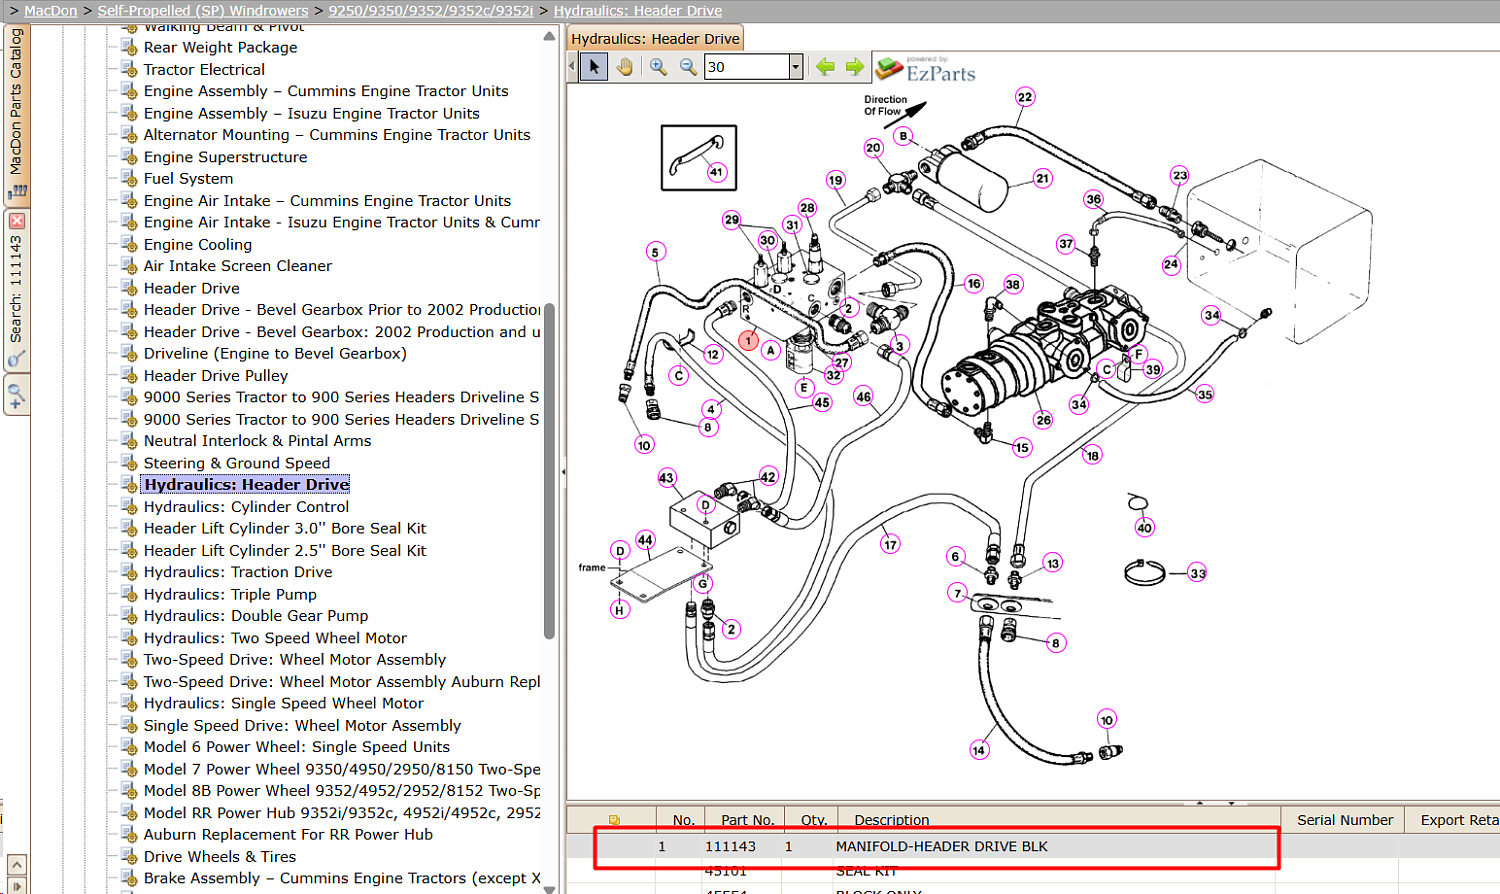Screen dimensions: 1500x894
Task: Activate the hand pan tool
Action: pos(625,67)
